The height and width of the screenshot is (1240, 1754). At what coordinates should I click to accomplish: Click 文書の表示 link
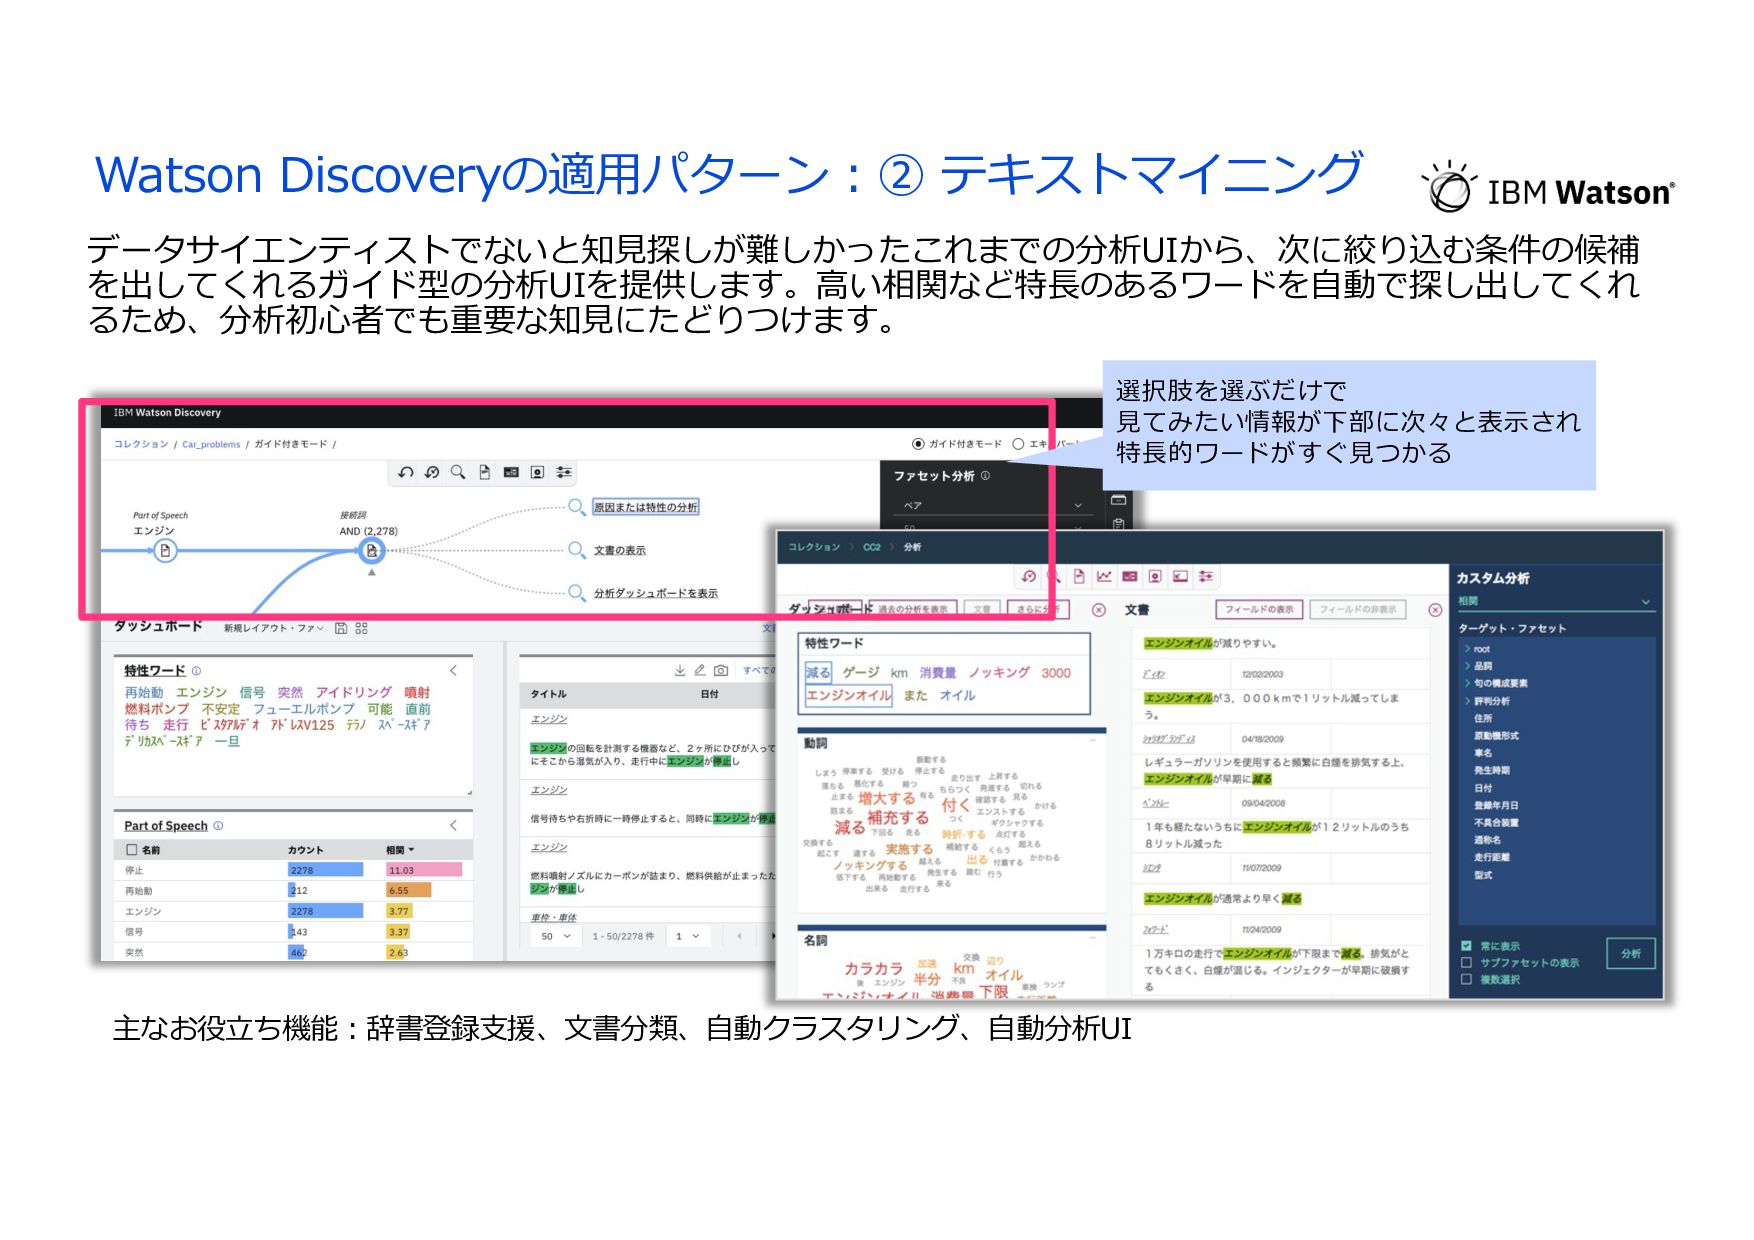[620, 550]
